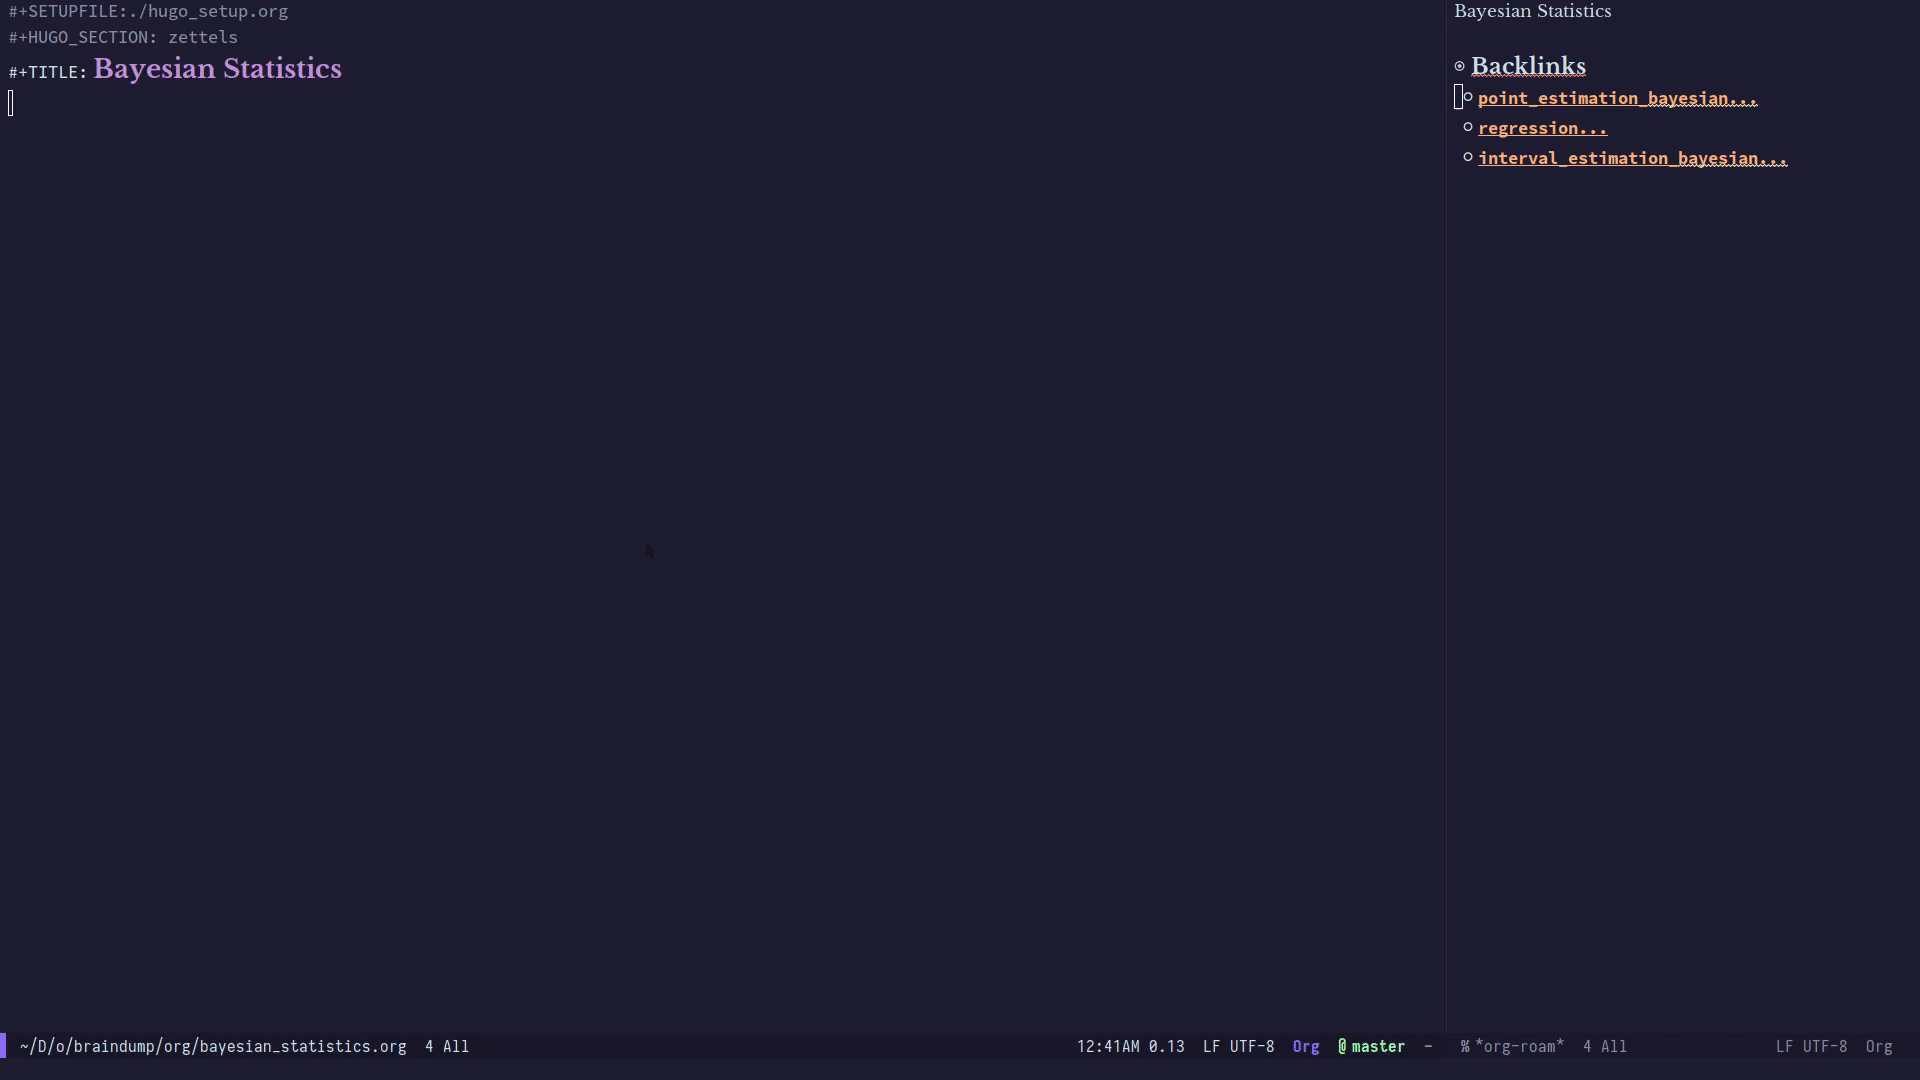Open the interval_estimation_bayesian backlink
1920x1080 pixels.
tap(1632, 158)
